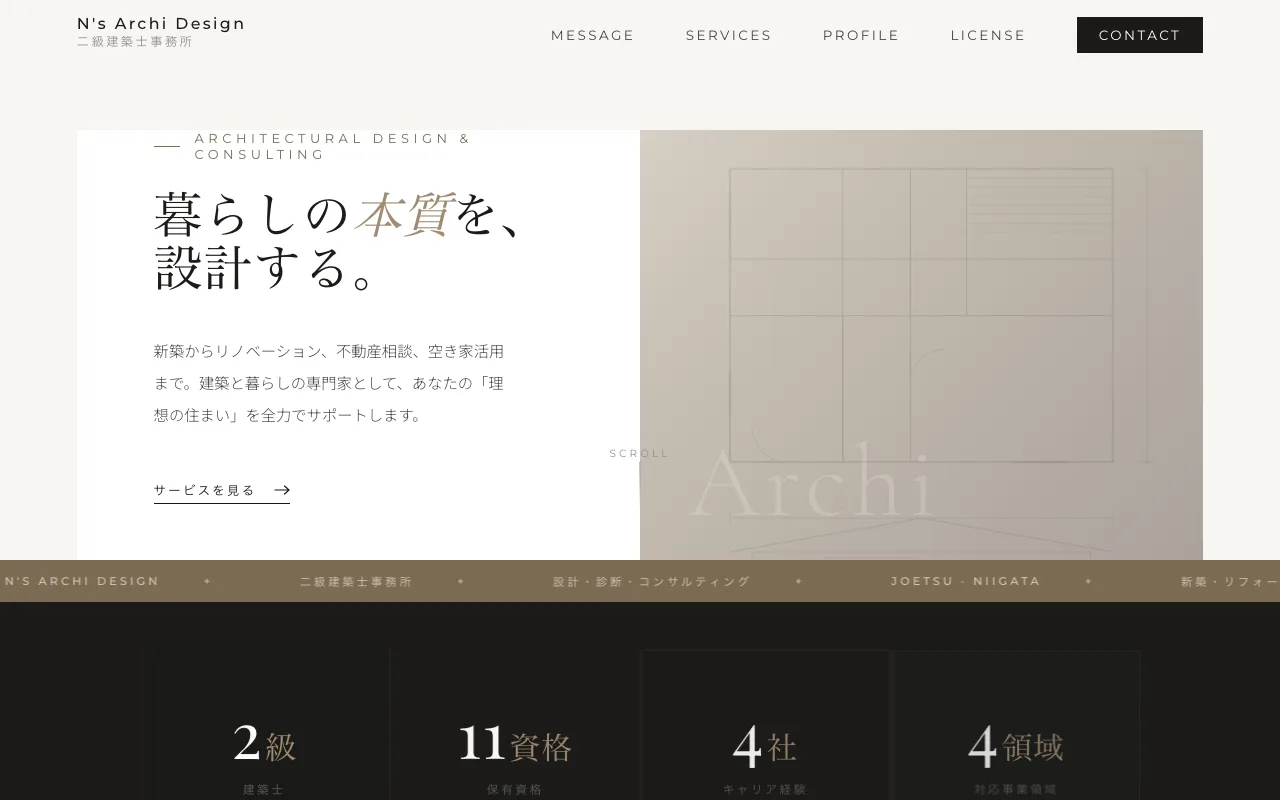Click 設計・診断・コンサルティング in the ticker
The width and height of the screenshot is (1280, 800).
(652, 581)
